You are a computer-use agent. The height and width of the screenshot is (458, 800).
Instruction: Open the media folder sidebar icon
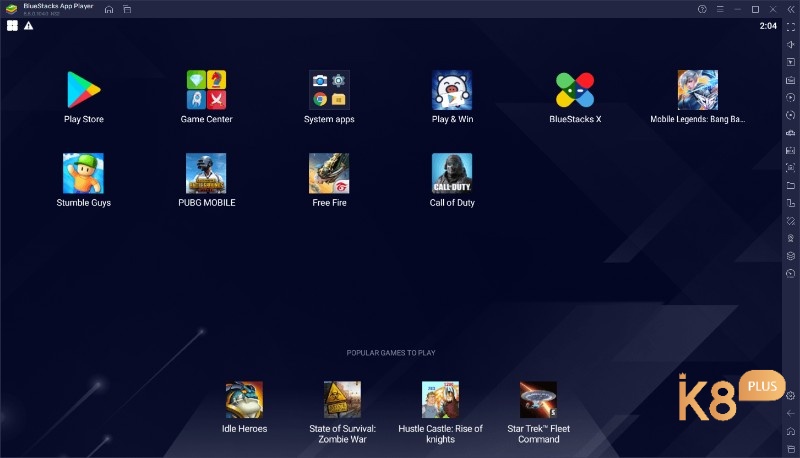pyautogui.click(x=791, y=185)
